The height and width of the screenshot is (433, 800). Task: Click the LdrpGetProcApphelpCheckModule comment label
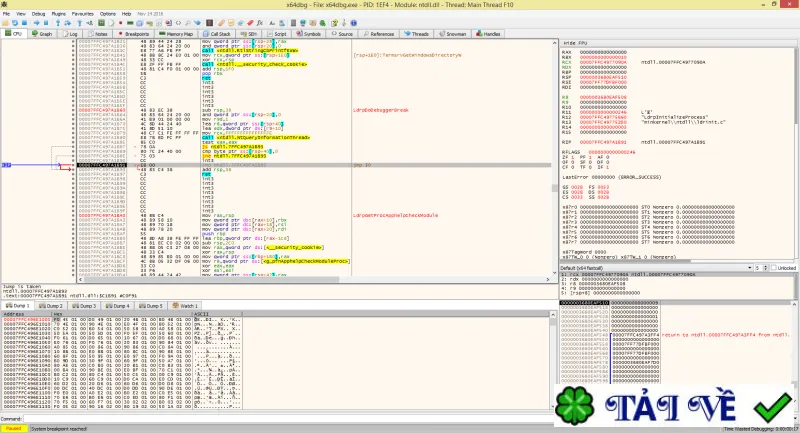395,215
